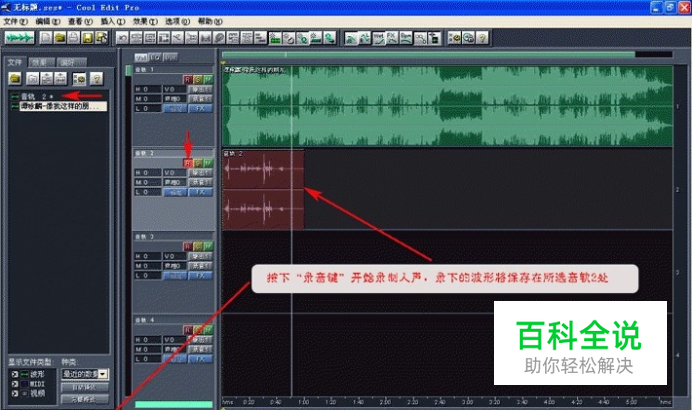The height and width of the screenshot is (410, 692).
Task: Open the 帮助 menu
Action: (210, 21)
